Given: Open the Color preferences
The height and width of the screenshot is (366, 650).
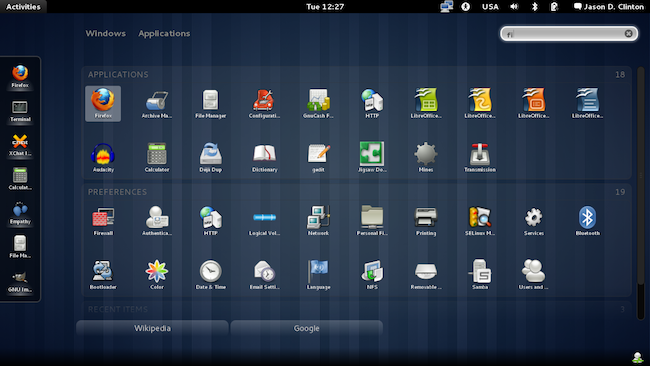Looking at the screenshot, I should point(157,275).
